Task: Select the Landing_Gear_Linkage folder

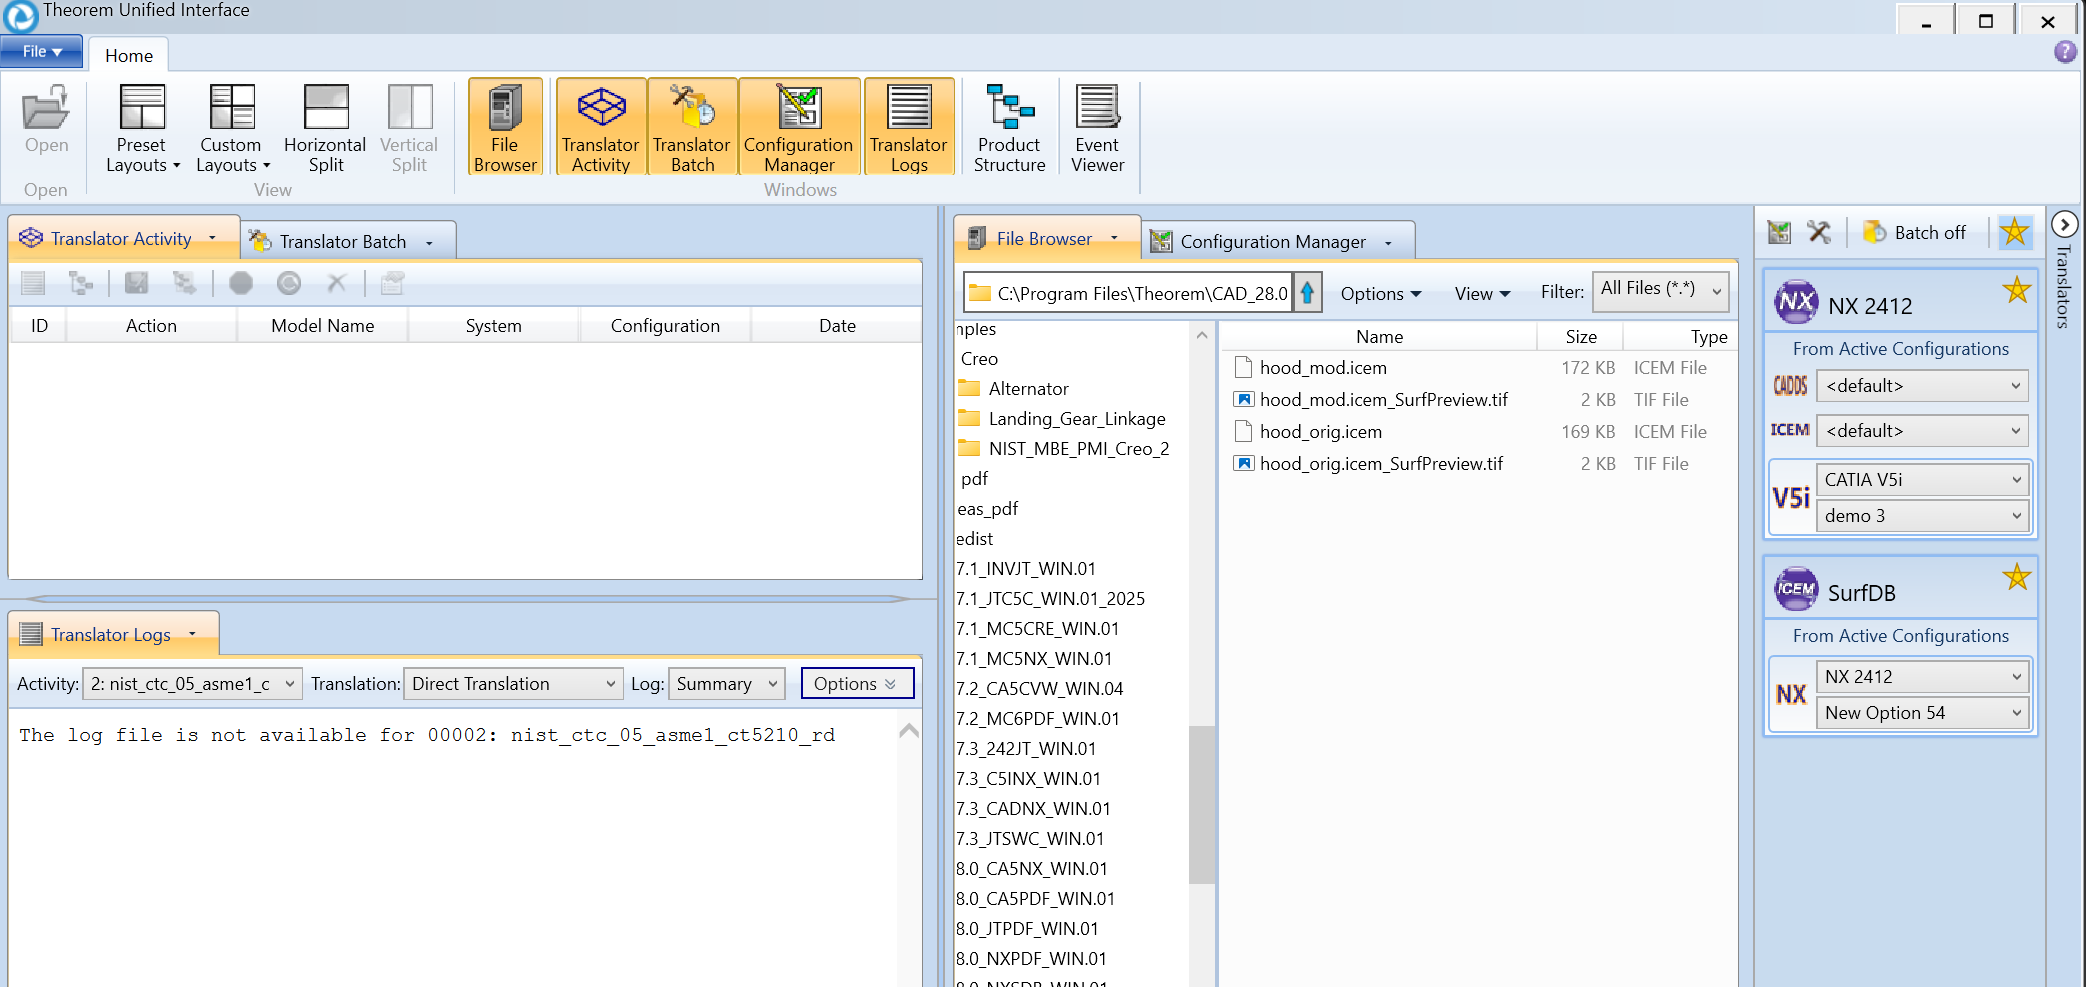Action: click(1077, 419)
